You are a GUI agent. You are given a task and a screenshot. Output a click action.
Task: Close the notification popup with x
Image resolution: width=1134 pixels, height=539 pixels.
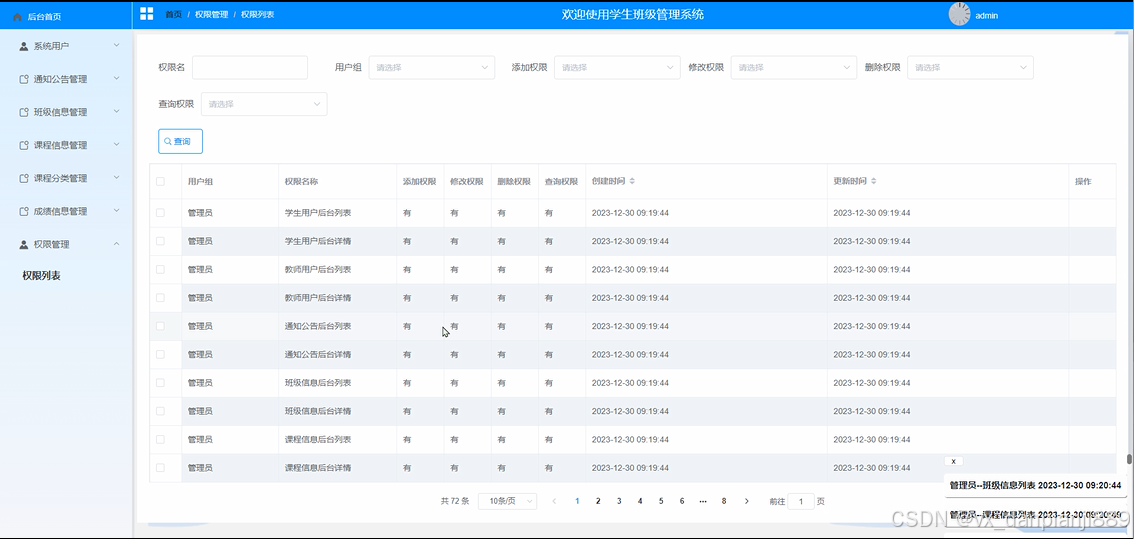954,461
